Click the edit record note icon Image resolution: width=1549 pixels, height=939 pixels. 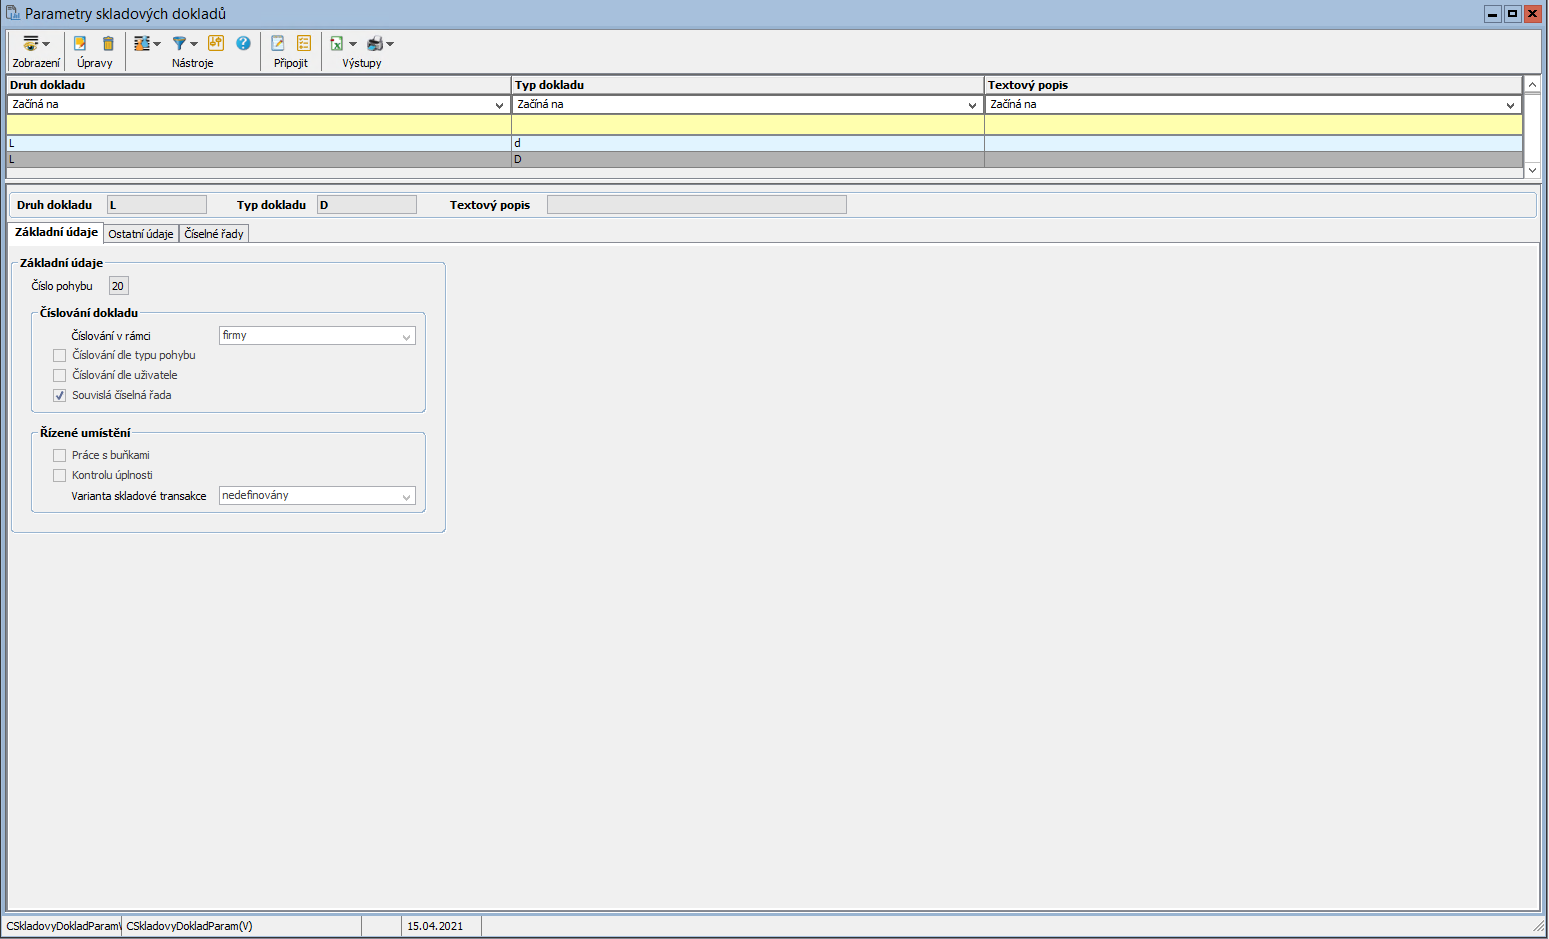(x=80, y=44)
